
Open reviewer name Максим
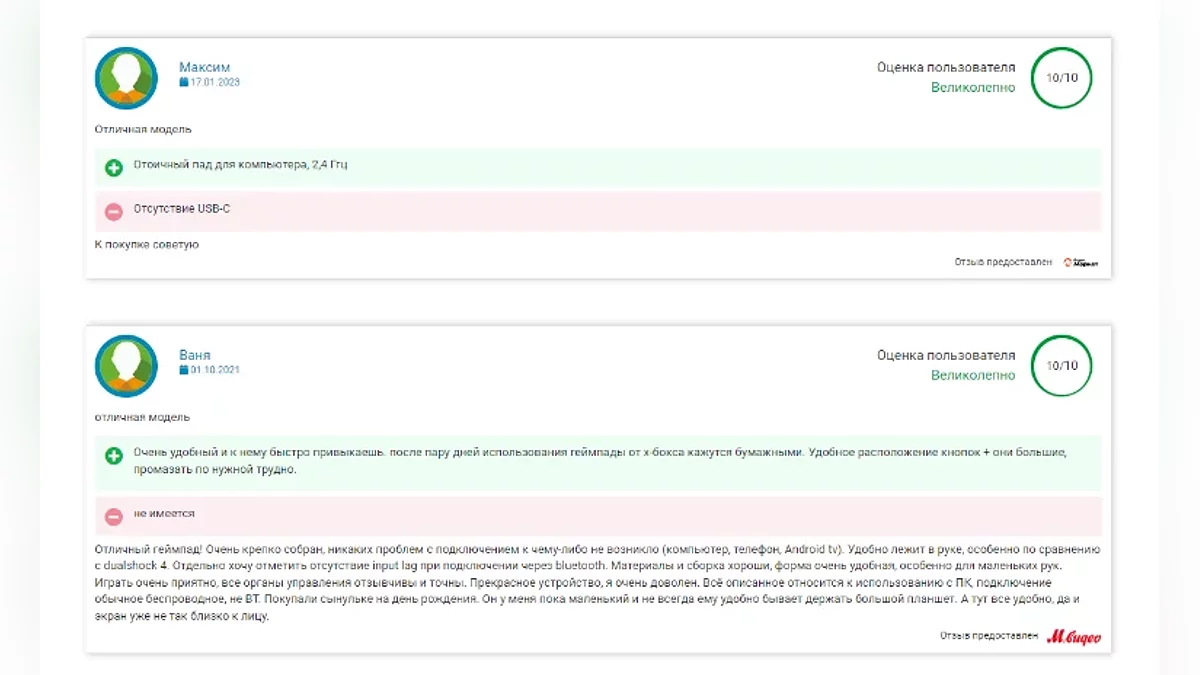204,67
